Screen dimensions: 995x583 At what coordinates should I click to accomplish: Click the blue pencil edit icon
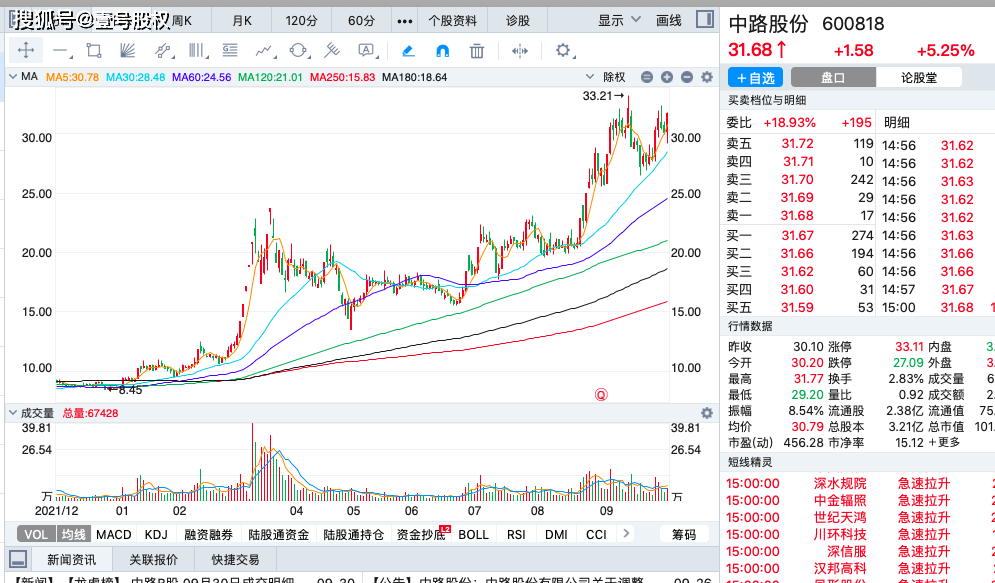click(x=408, y=51)
